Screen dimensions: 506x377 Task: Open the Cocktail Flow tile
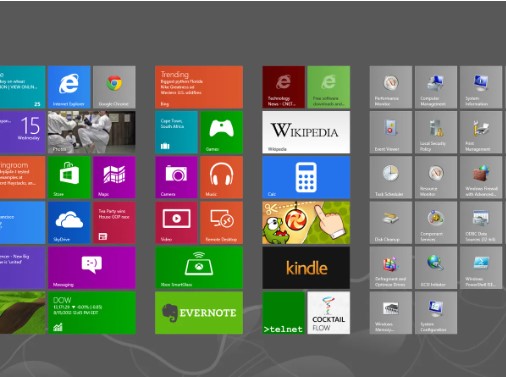329,313
